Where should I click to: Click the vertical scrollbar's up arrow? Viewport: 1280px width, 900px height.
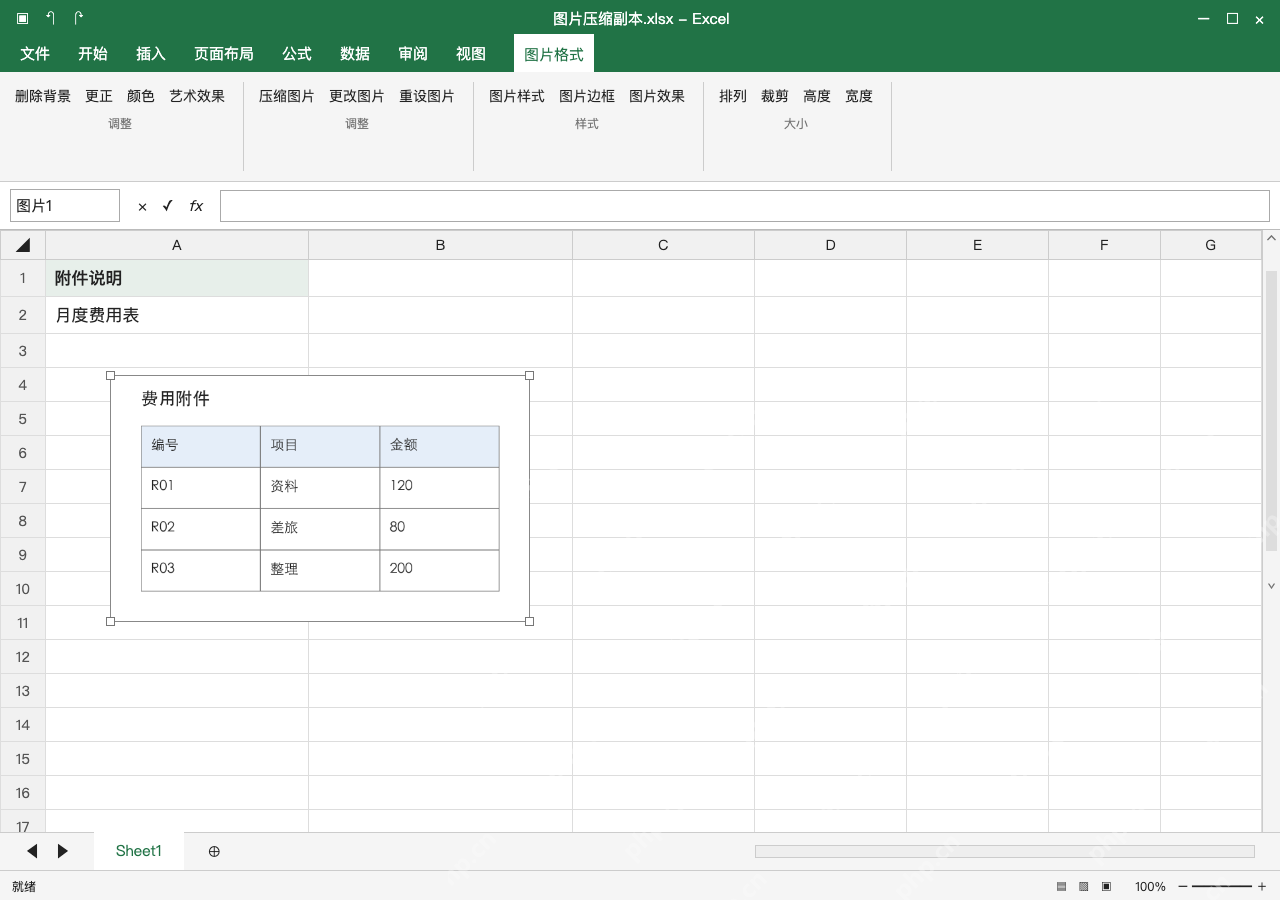(x=1272, y=238)
